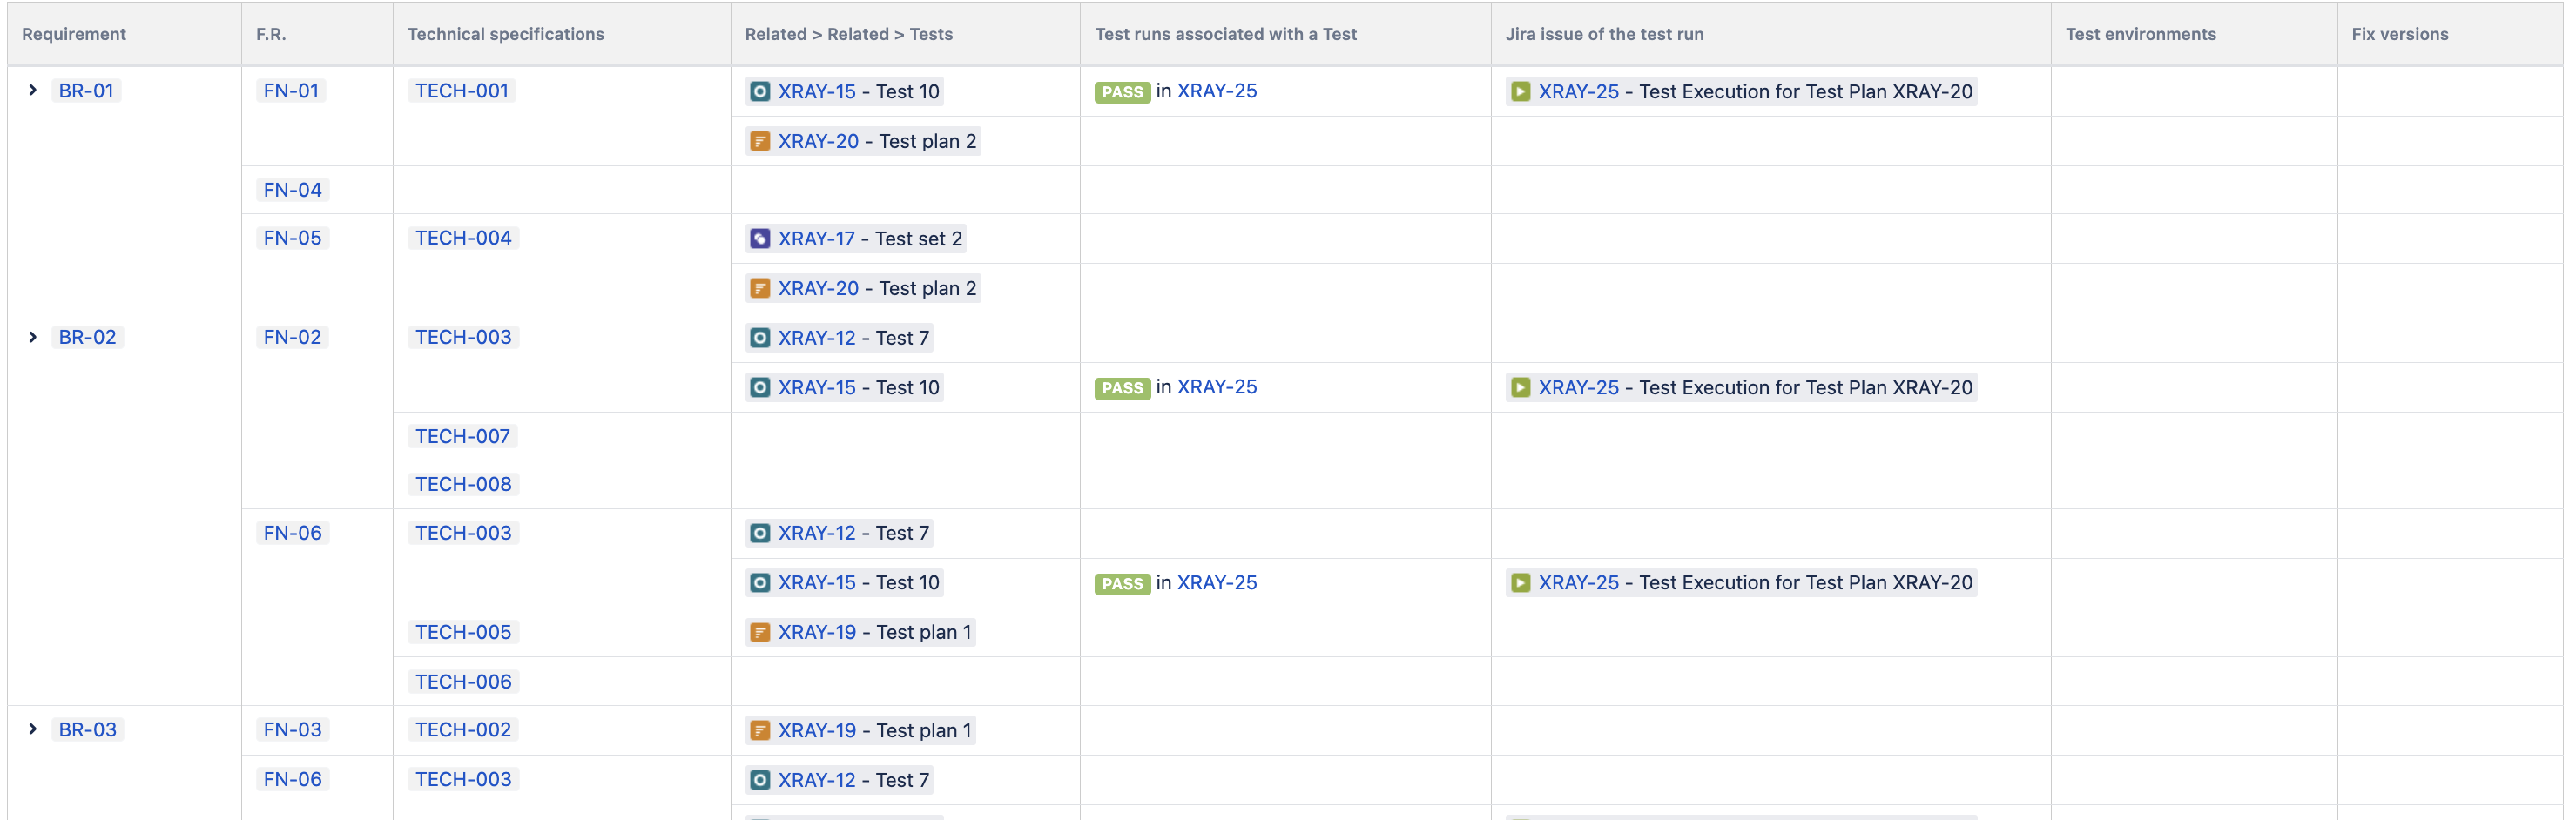Click the orange test plan icon for FN-01's XRAY-20
Viewport: 2576px width, 820px height.
click(x=760, y=142)
